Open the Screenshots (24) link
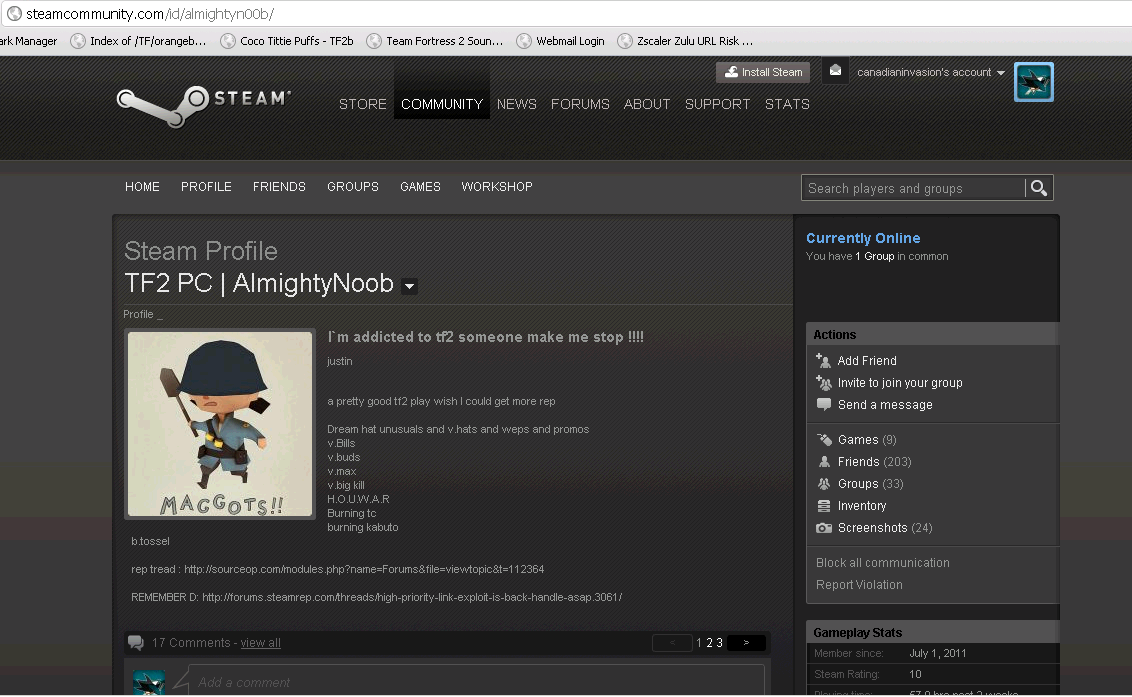This screenshot has height=697, width=1132. coord(885,528)
